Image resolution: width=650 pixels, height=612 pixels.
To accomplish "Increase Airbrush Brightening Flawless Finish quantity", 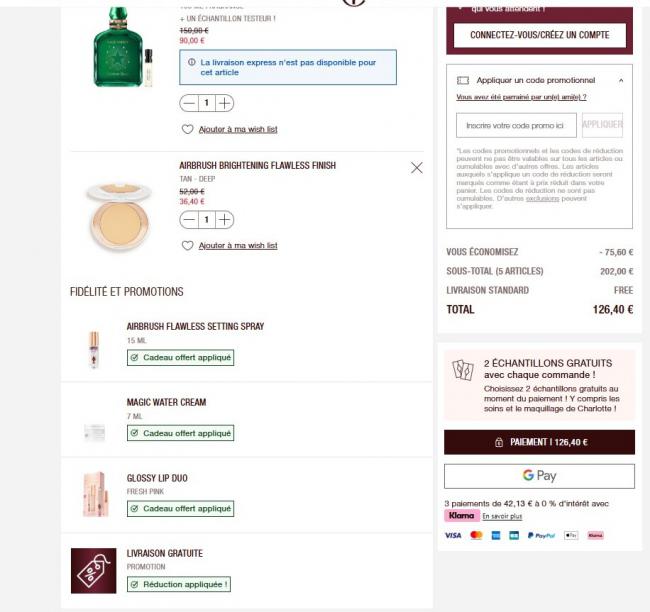I will pyautogui.click(x=225, y=220).
